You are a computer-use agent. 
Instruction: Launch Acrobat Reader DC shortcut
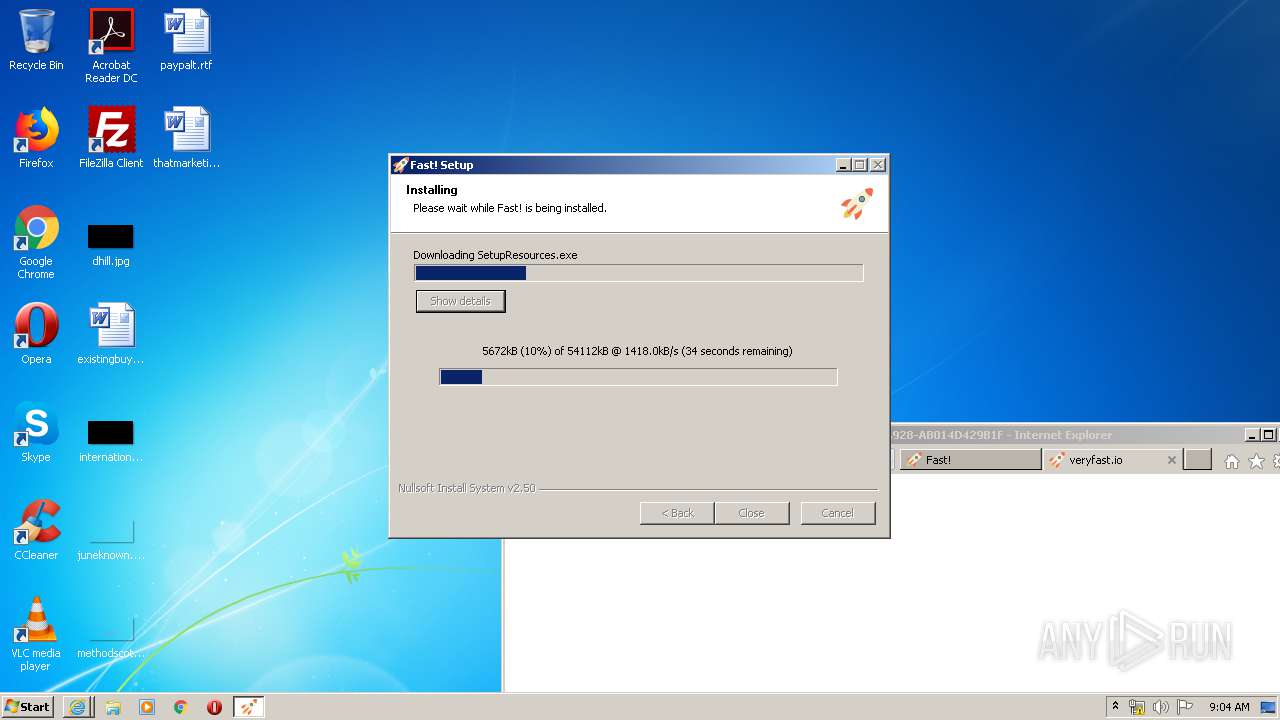point(111,46)
